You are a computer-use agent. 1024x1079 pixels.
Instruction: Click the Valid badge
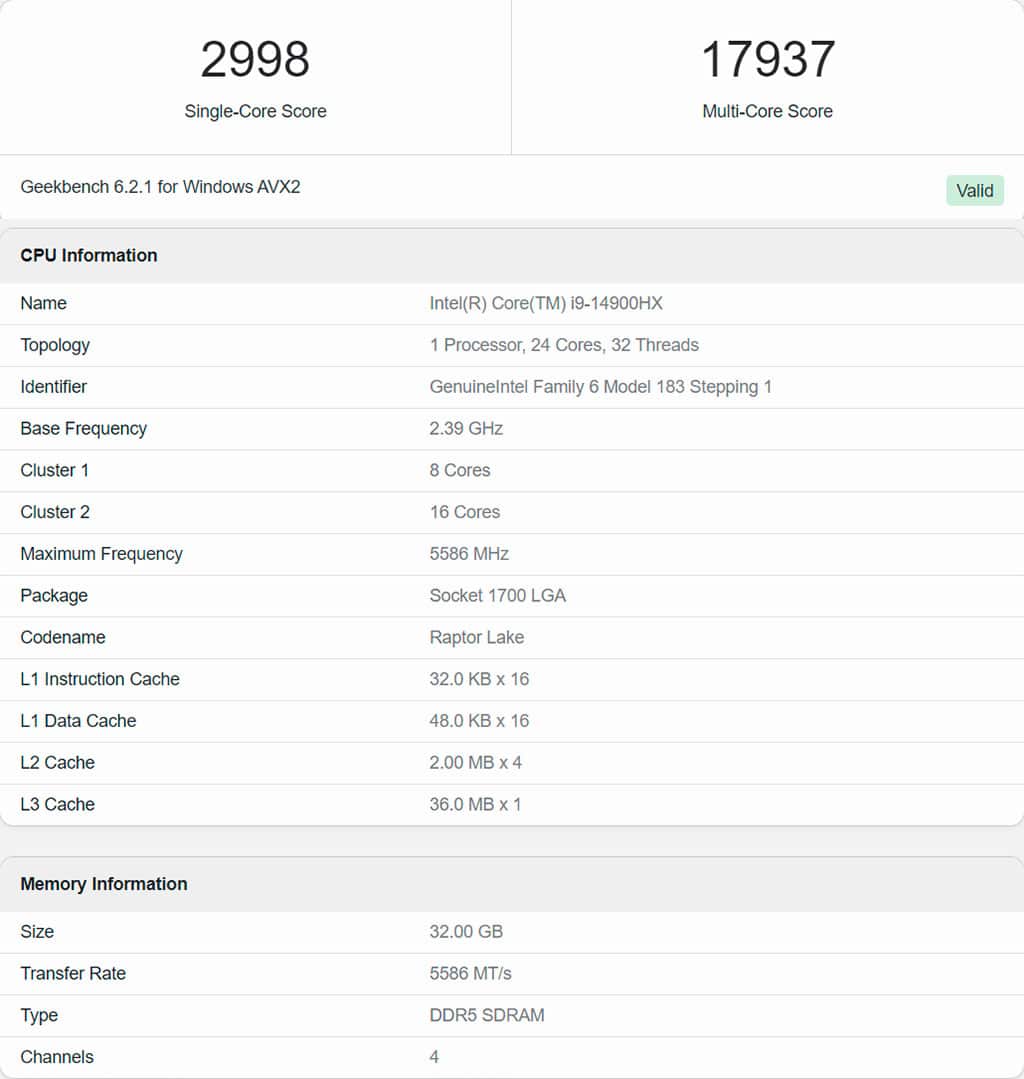pyautogui.click(x=975, y=190)
